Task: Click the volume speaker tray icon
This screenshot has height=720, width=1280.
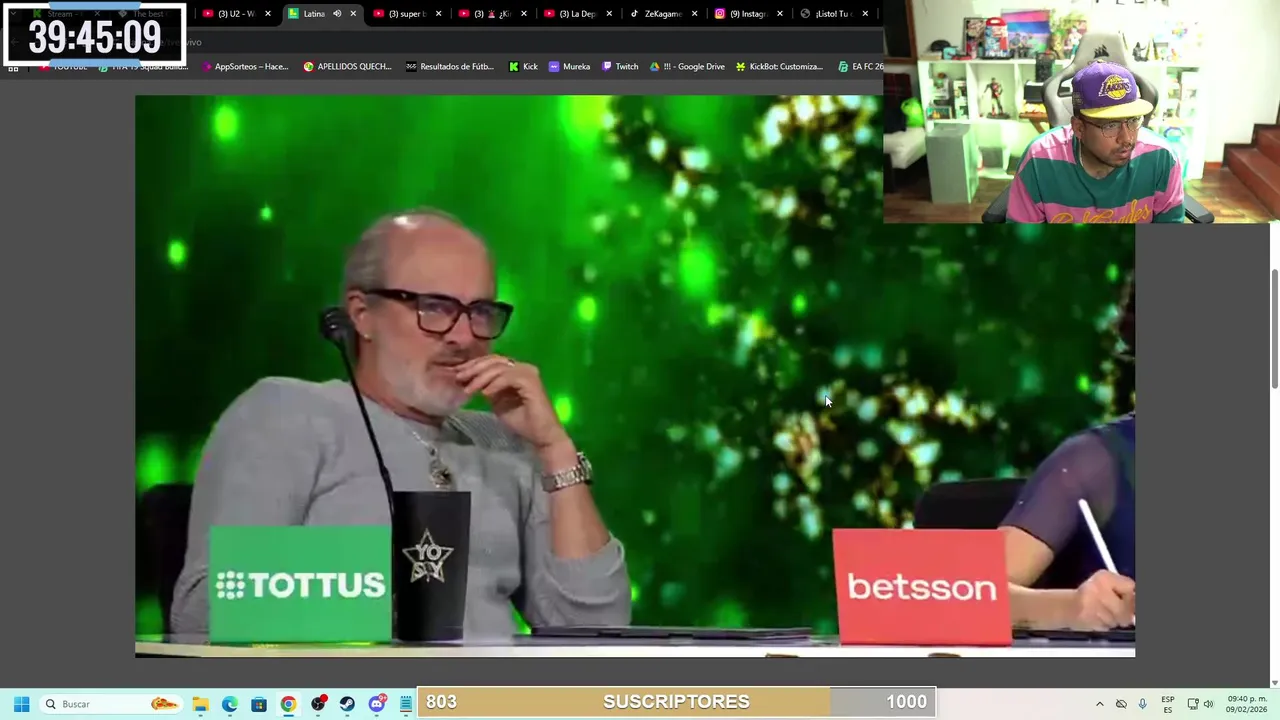Action: [1208, 704]
